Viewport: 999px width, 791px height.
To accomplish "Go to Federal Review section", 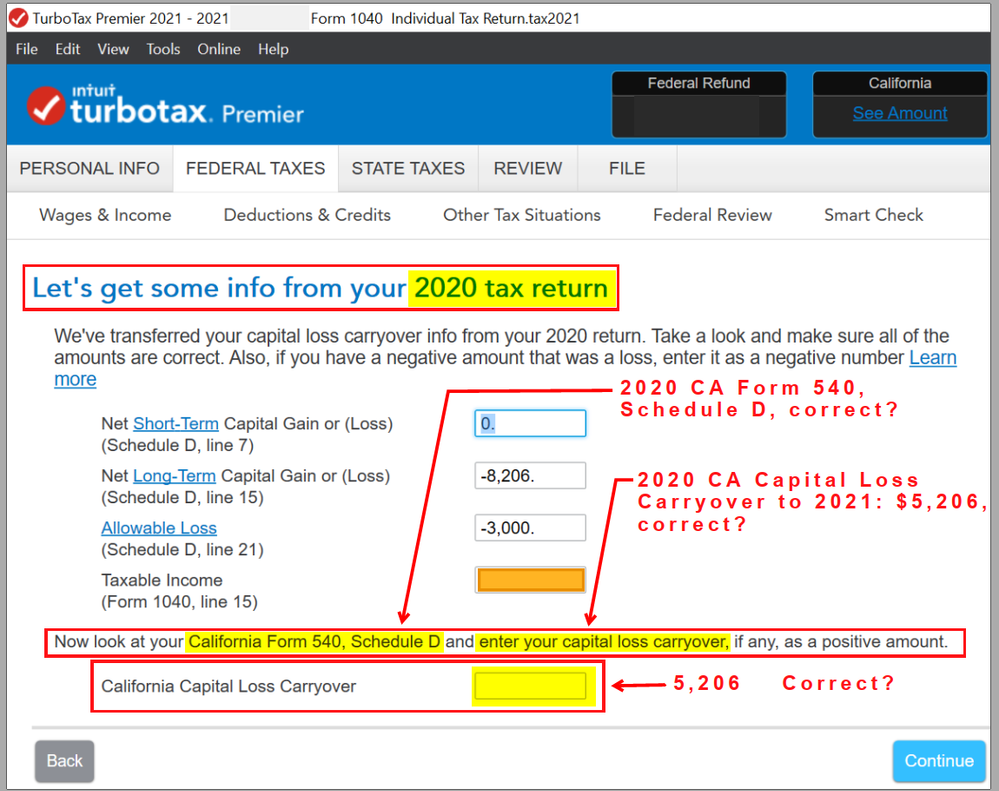I will [x=712, y=215].
